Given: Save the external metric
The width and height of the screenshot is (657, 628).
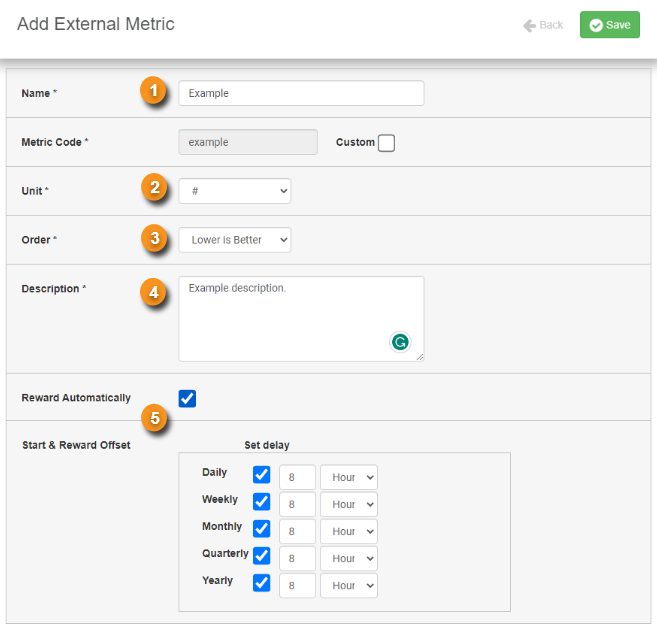Looking at the screenshot, I should (x=610, y=25).
